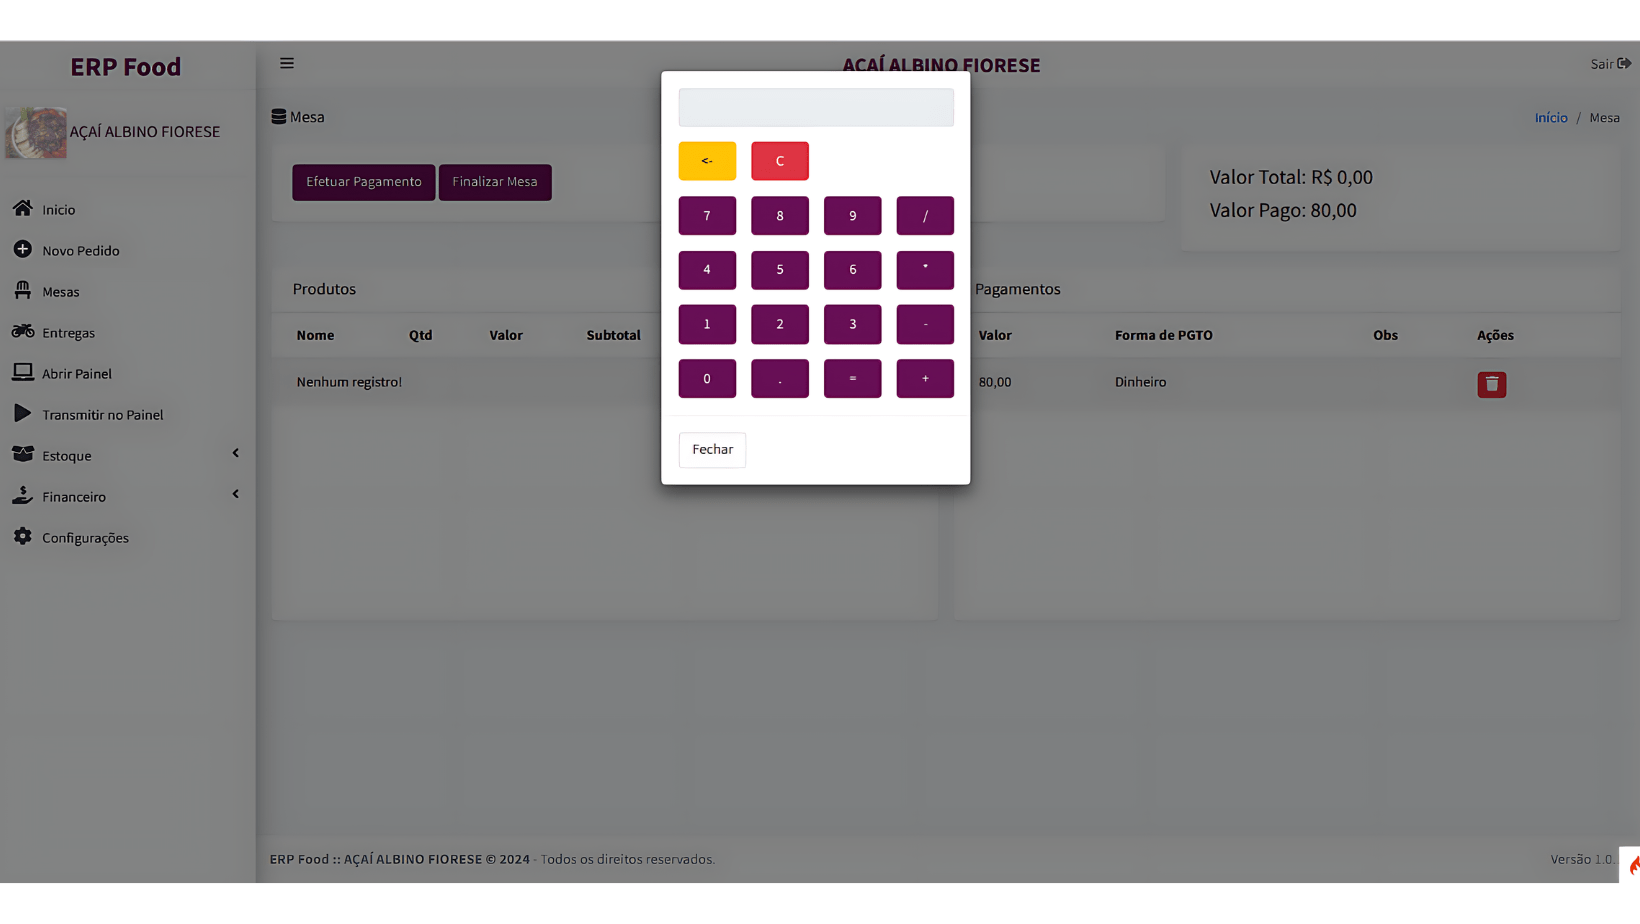Image resolution: width=1640 pixels, height=924 pixels.
Task: Click the red trash delete icon
Action: [x=1491, y=384]
